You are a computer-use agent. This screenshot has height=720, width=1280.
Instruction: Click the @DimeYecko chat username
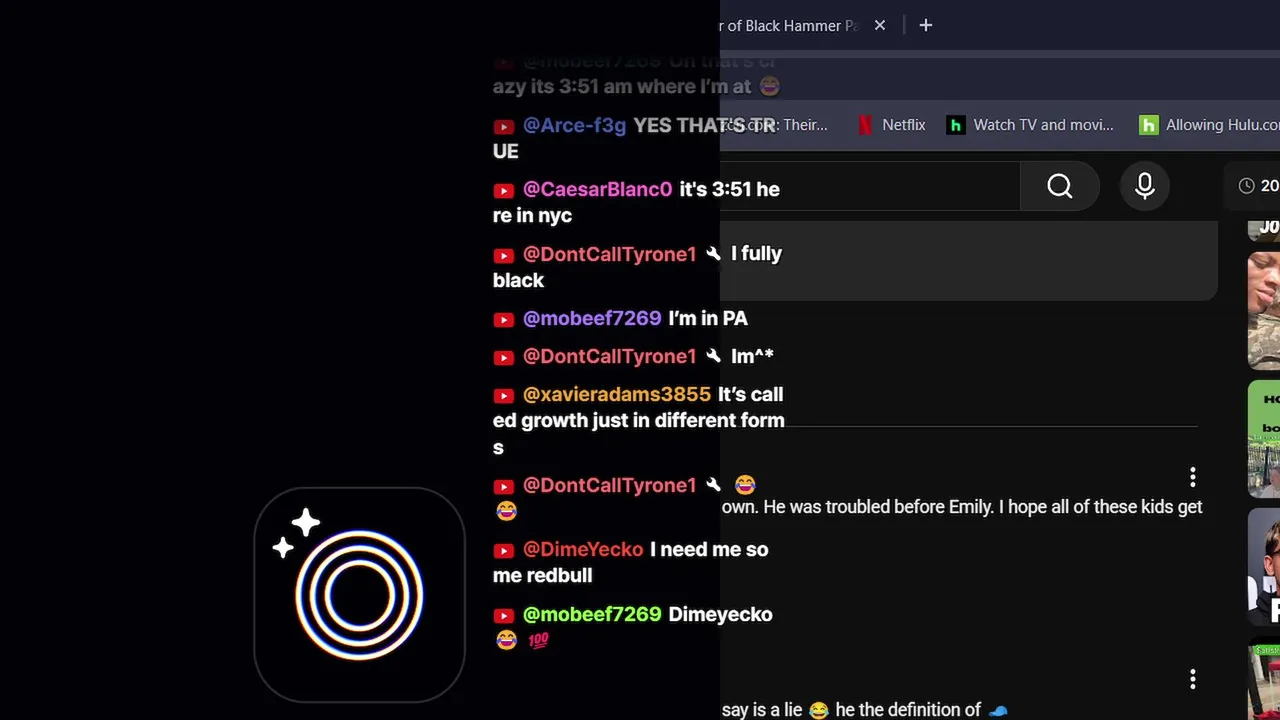click(x=583, y=549)
